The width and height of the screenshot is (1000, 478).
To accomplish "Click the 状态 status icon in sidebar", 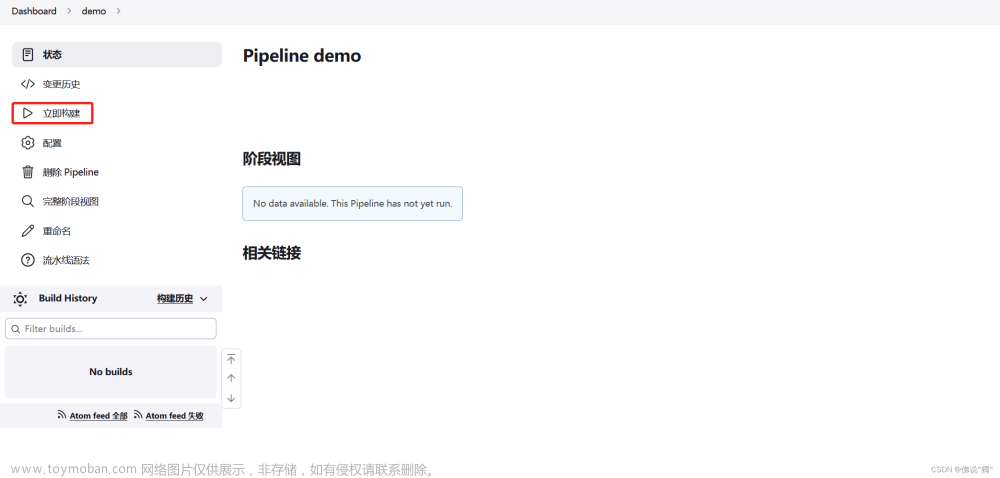I will [27, 55].
